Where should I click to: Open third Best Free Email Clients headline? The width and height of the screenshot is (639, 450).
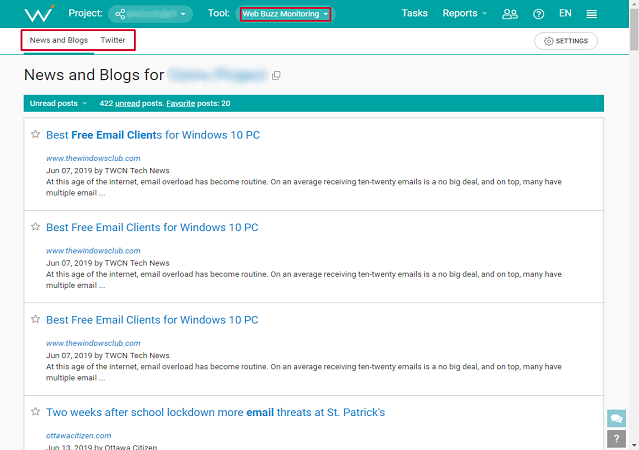pyautogui.click(x=152, y=320)
